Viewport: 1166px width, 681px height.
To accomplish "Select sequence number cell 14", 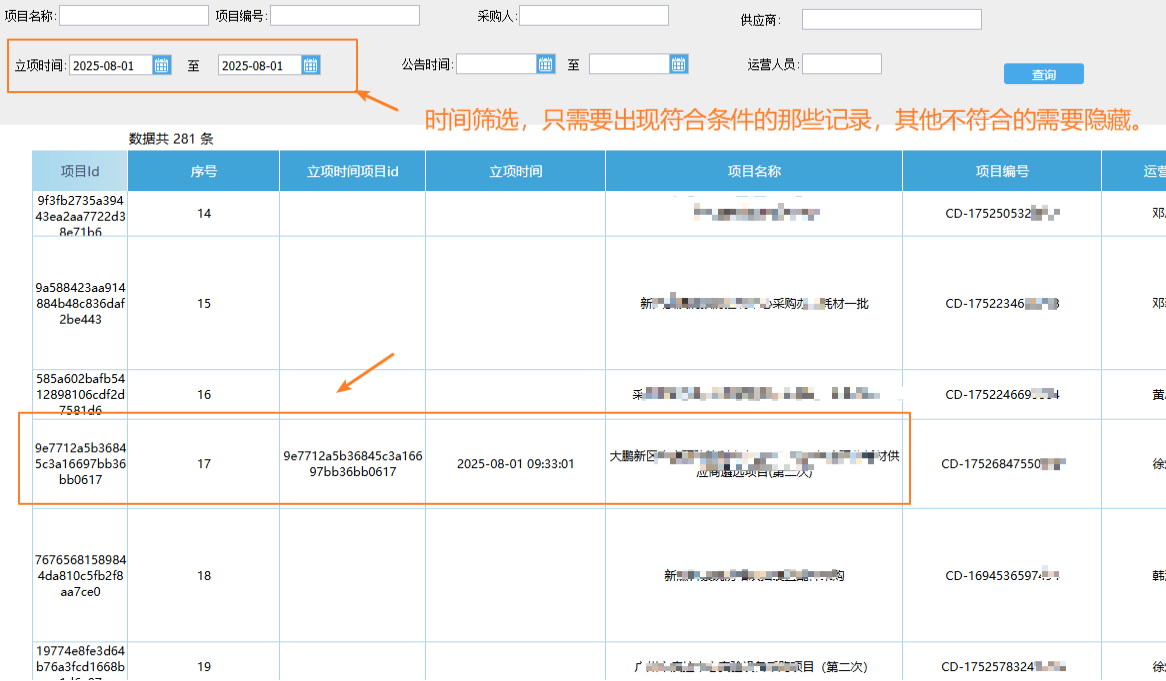I will [x=204, y=213].
